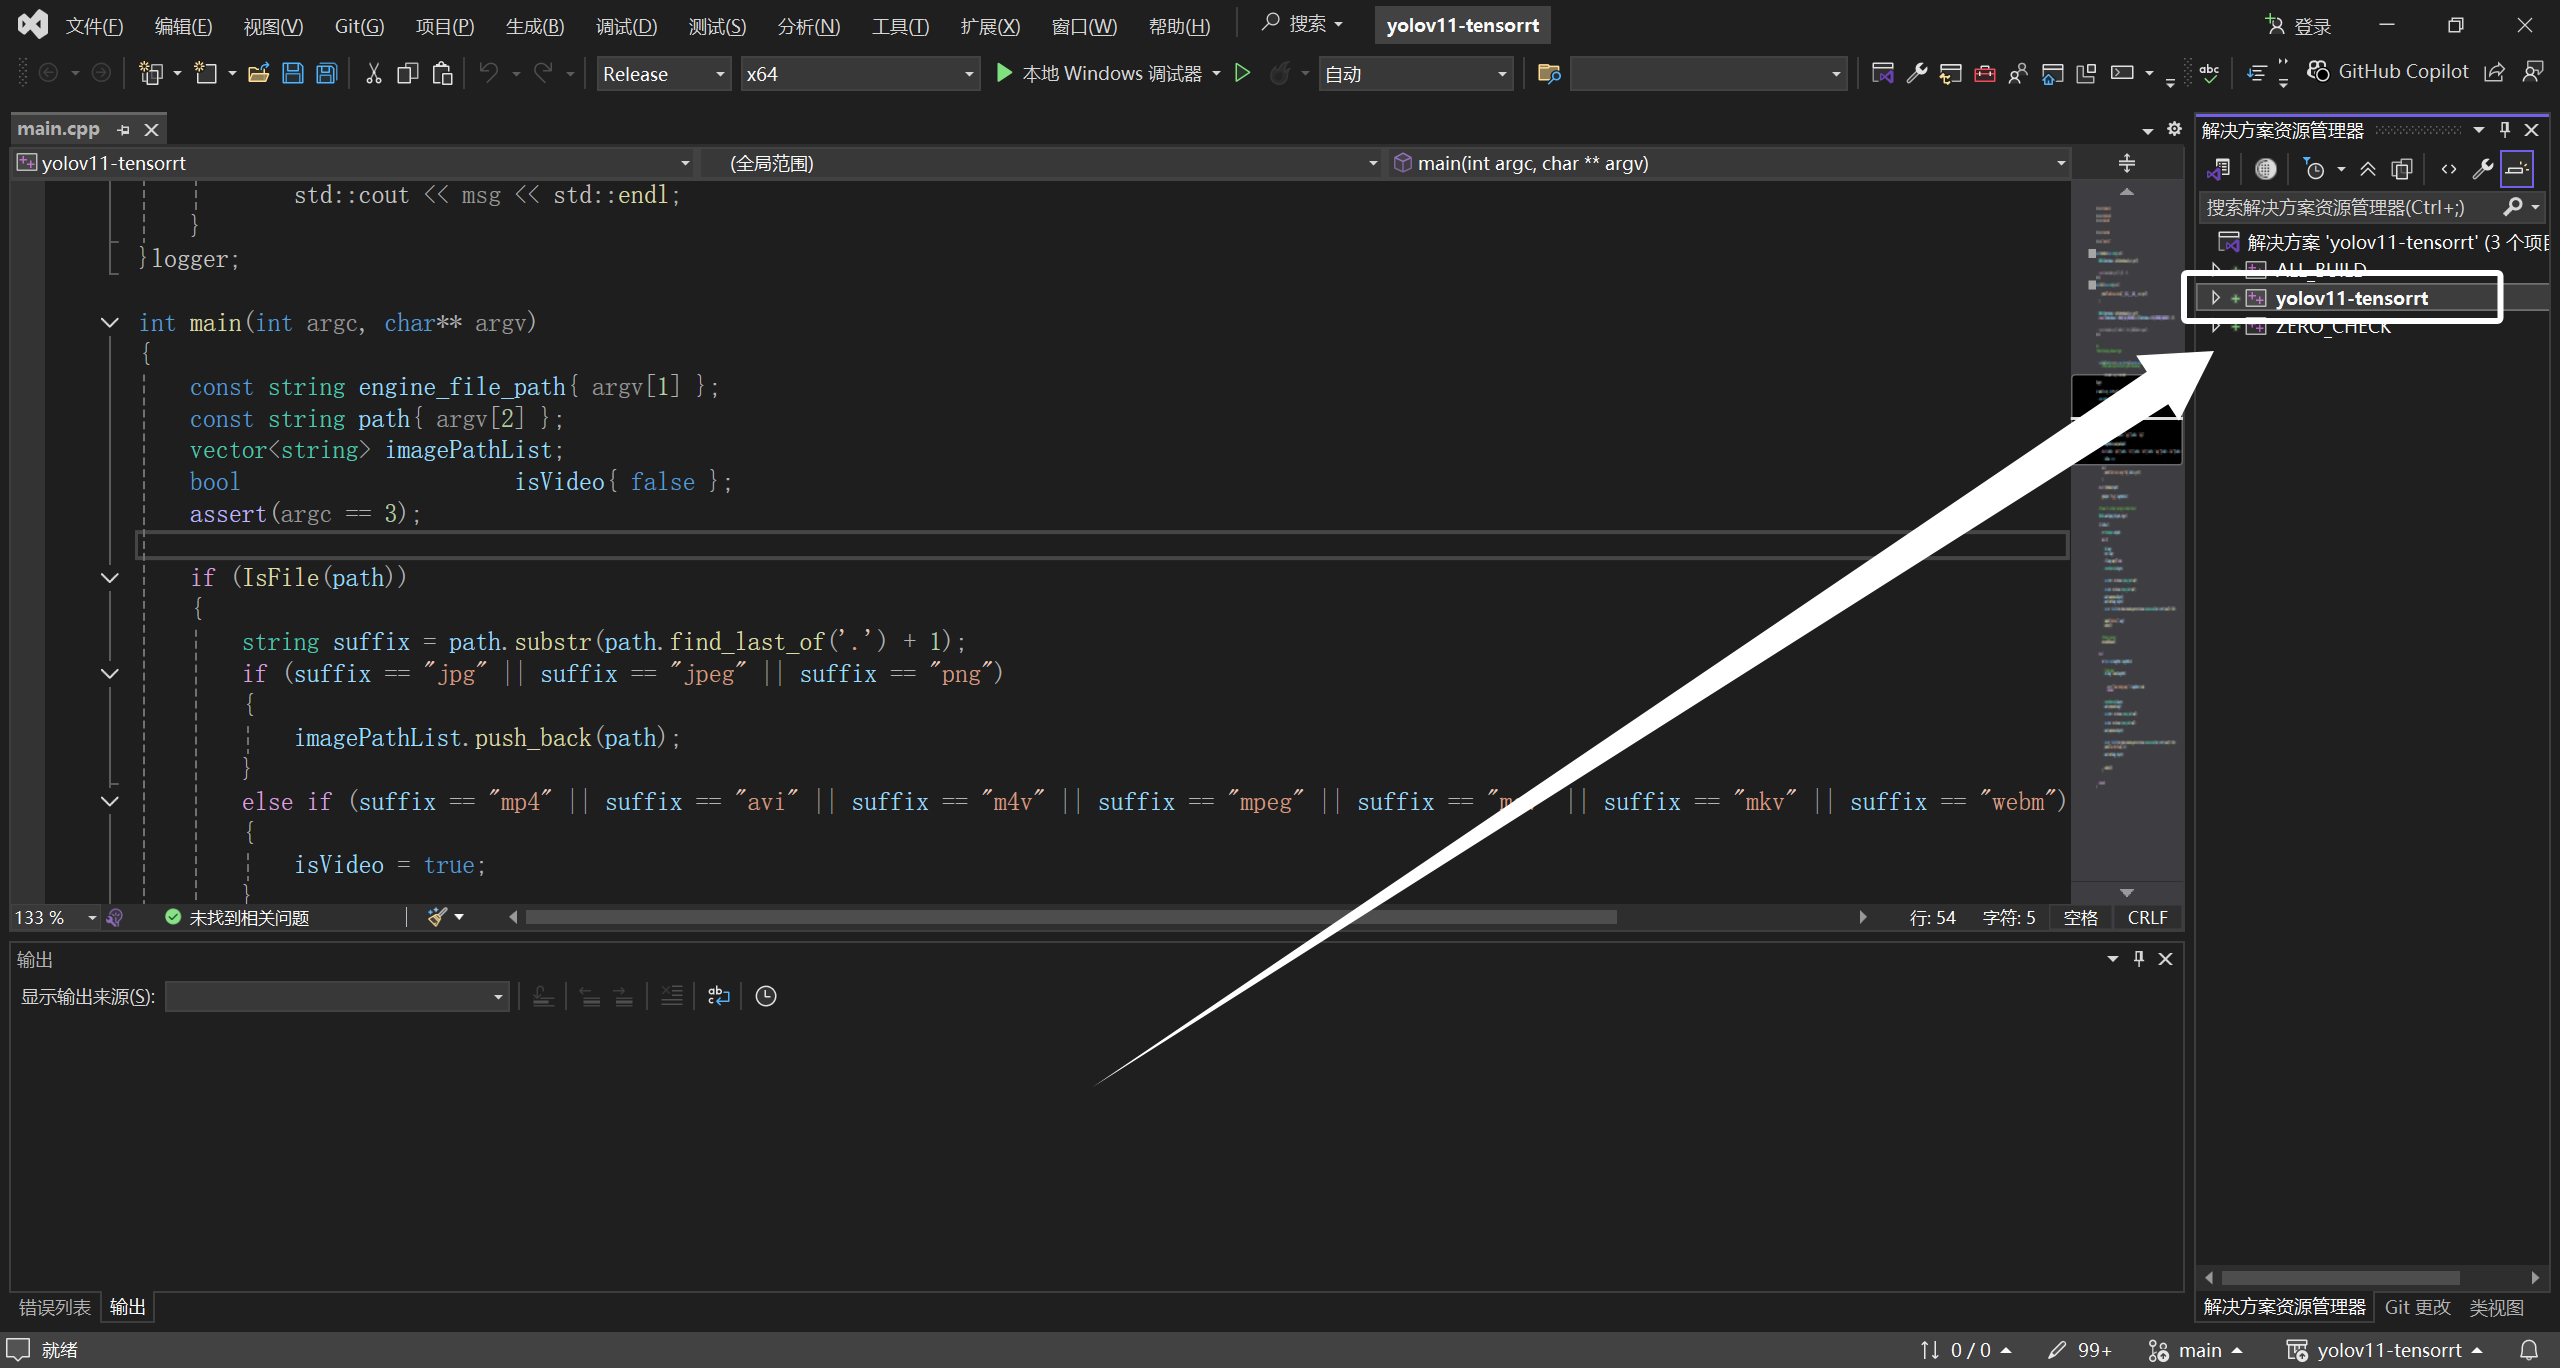Toggle Preview Selected Items in Solution Explorer
This screenshot has height=1368, width=2560.
2516,169
